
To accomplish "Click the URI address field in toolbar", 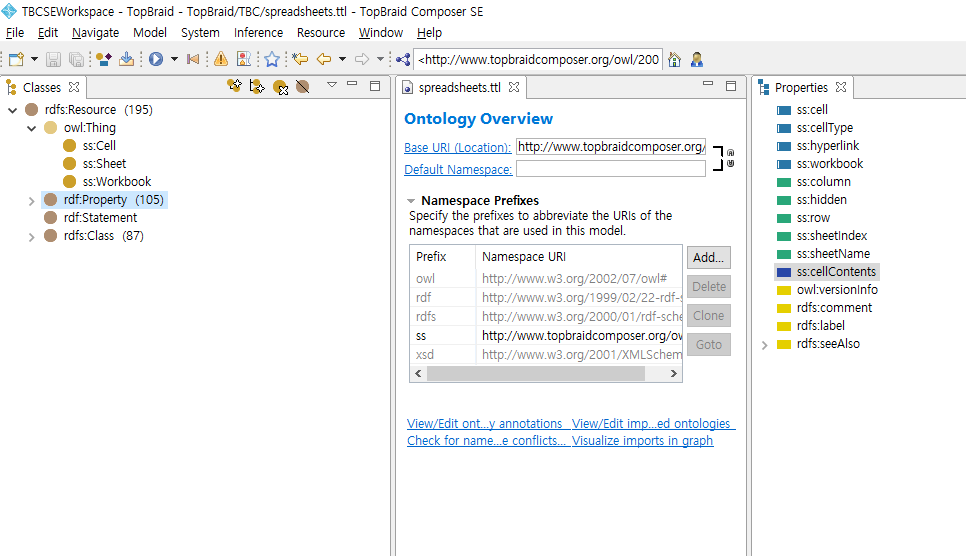I will [538, 59].
